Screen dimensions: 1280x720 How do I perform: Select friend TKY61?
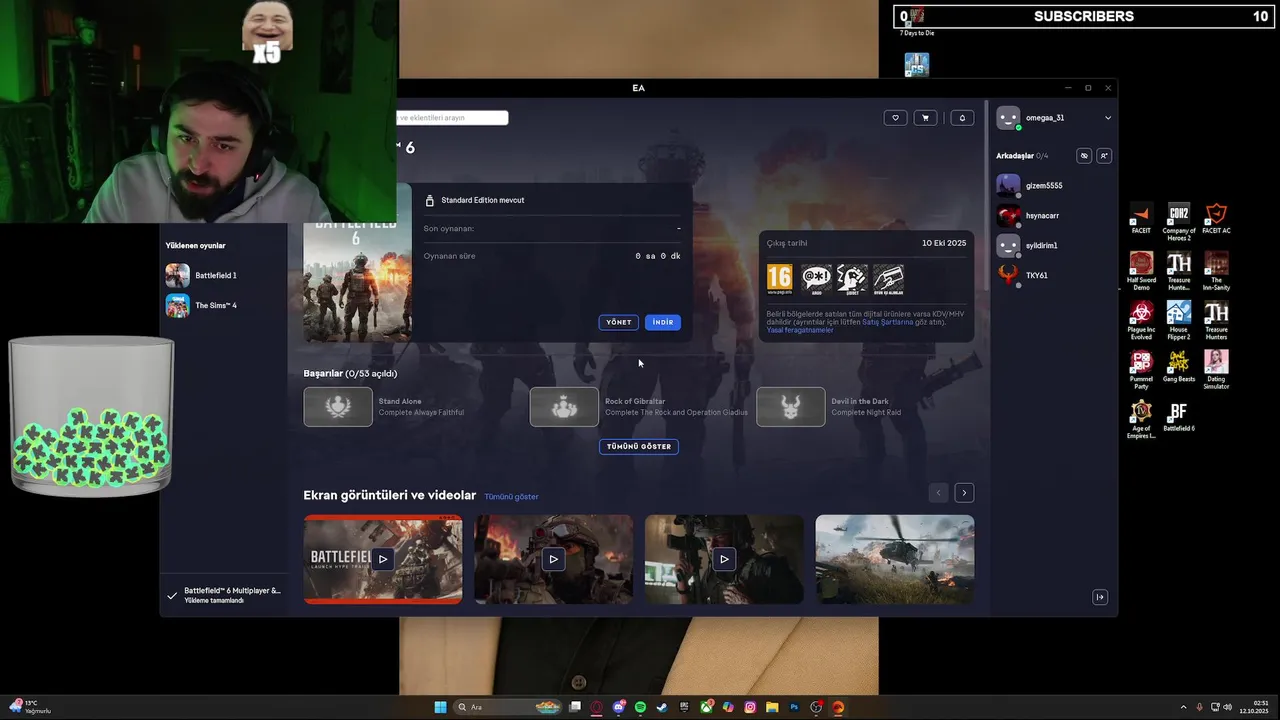[x=1055, y=275]
